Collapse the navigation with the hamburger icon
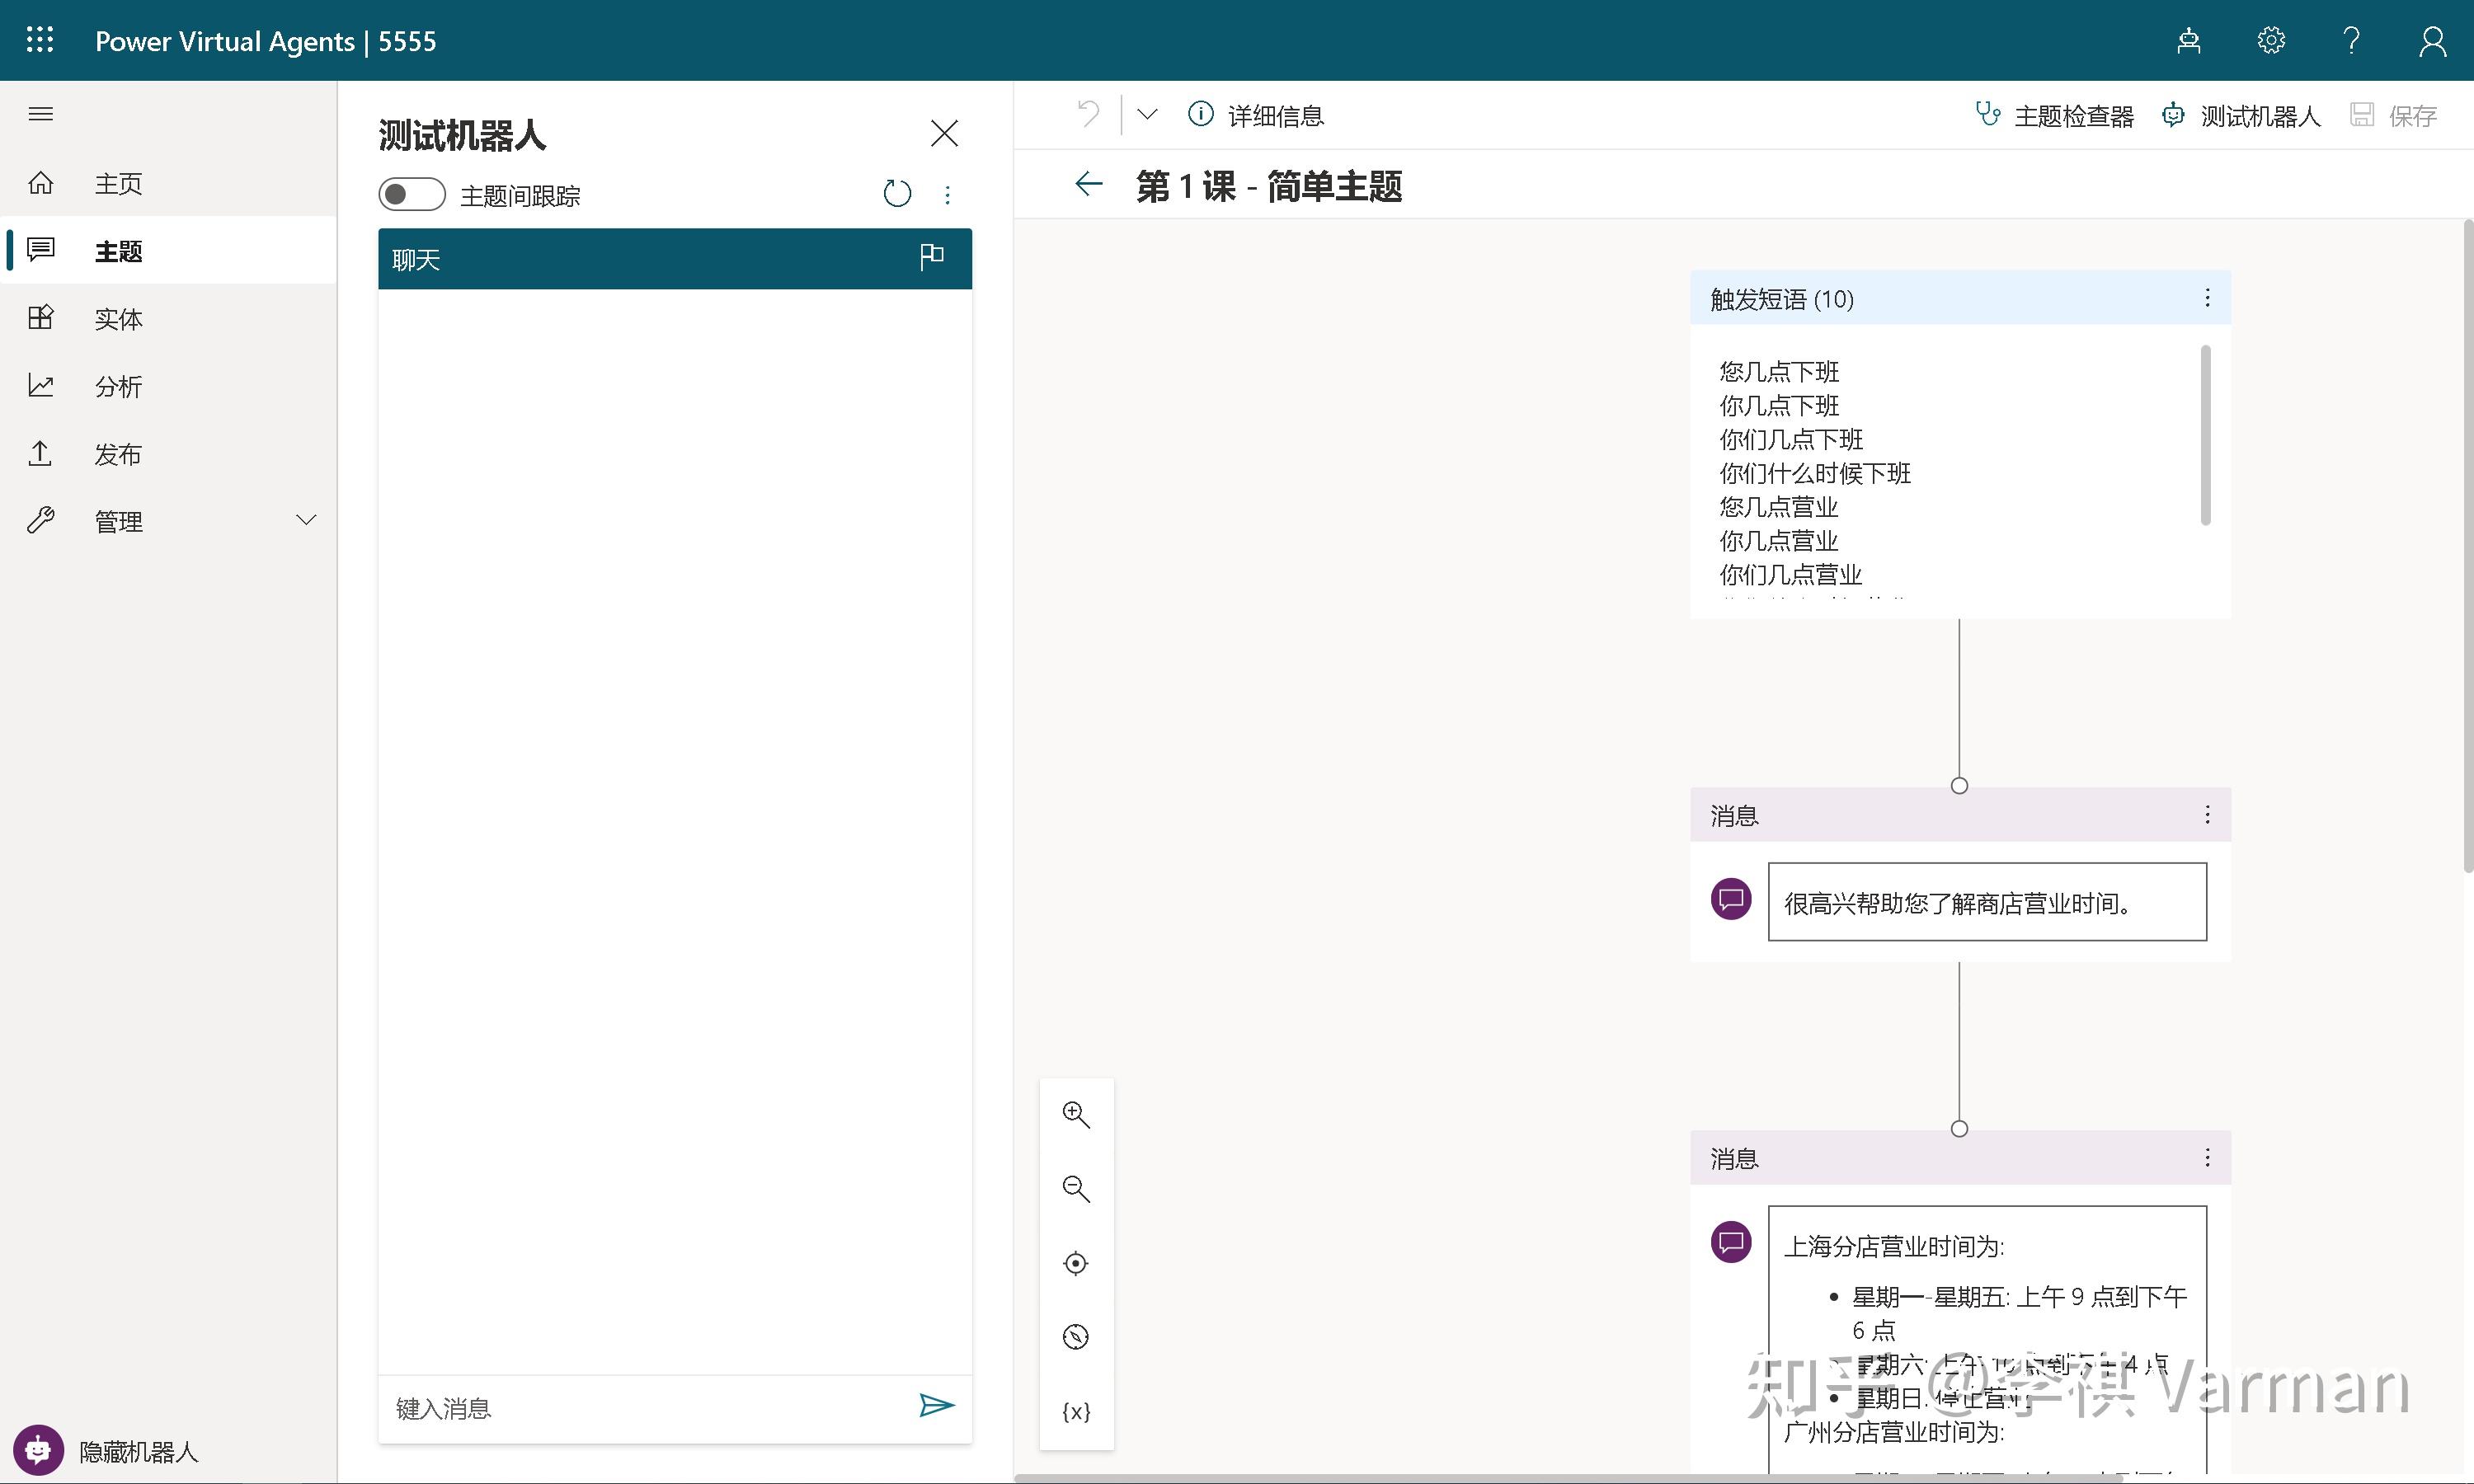The image size is (2474, 1484). pyautogui.click(x=41, y=114)
